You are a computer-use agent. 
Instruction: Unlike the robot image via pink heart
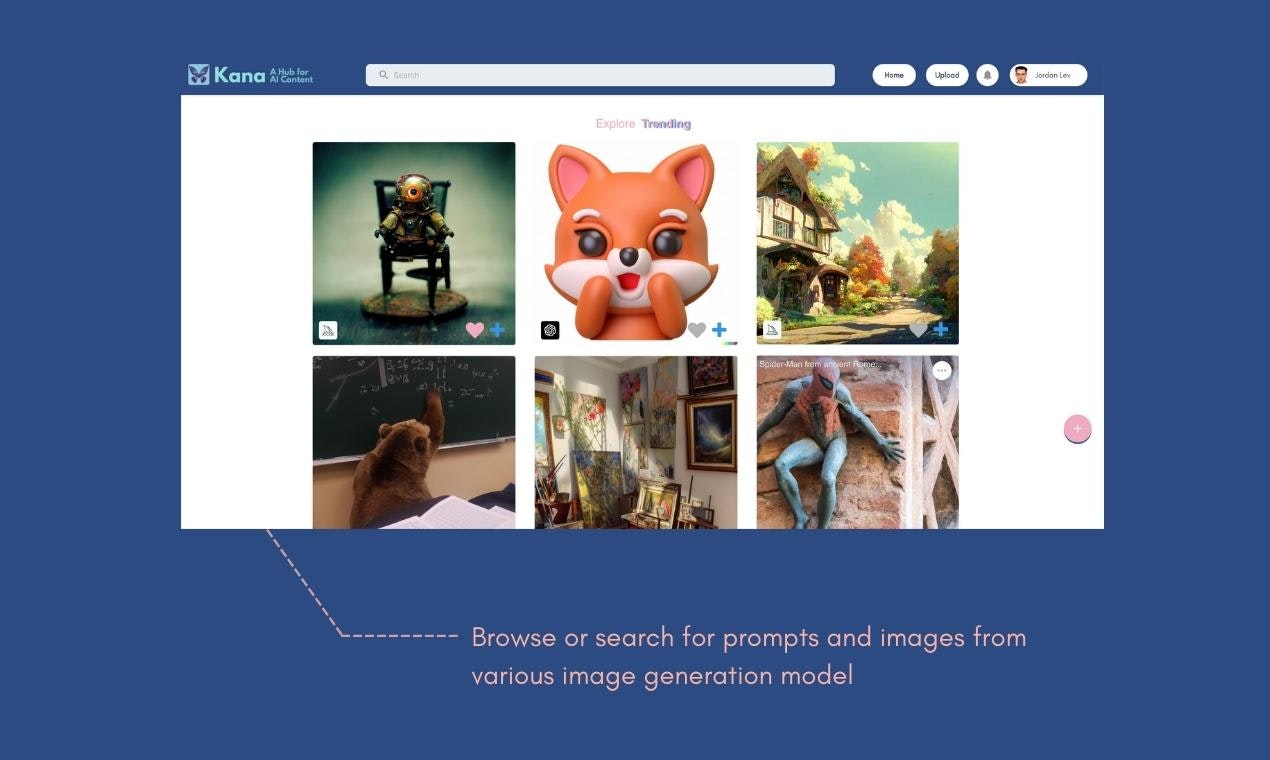475,330
